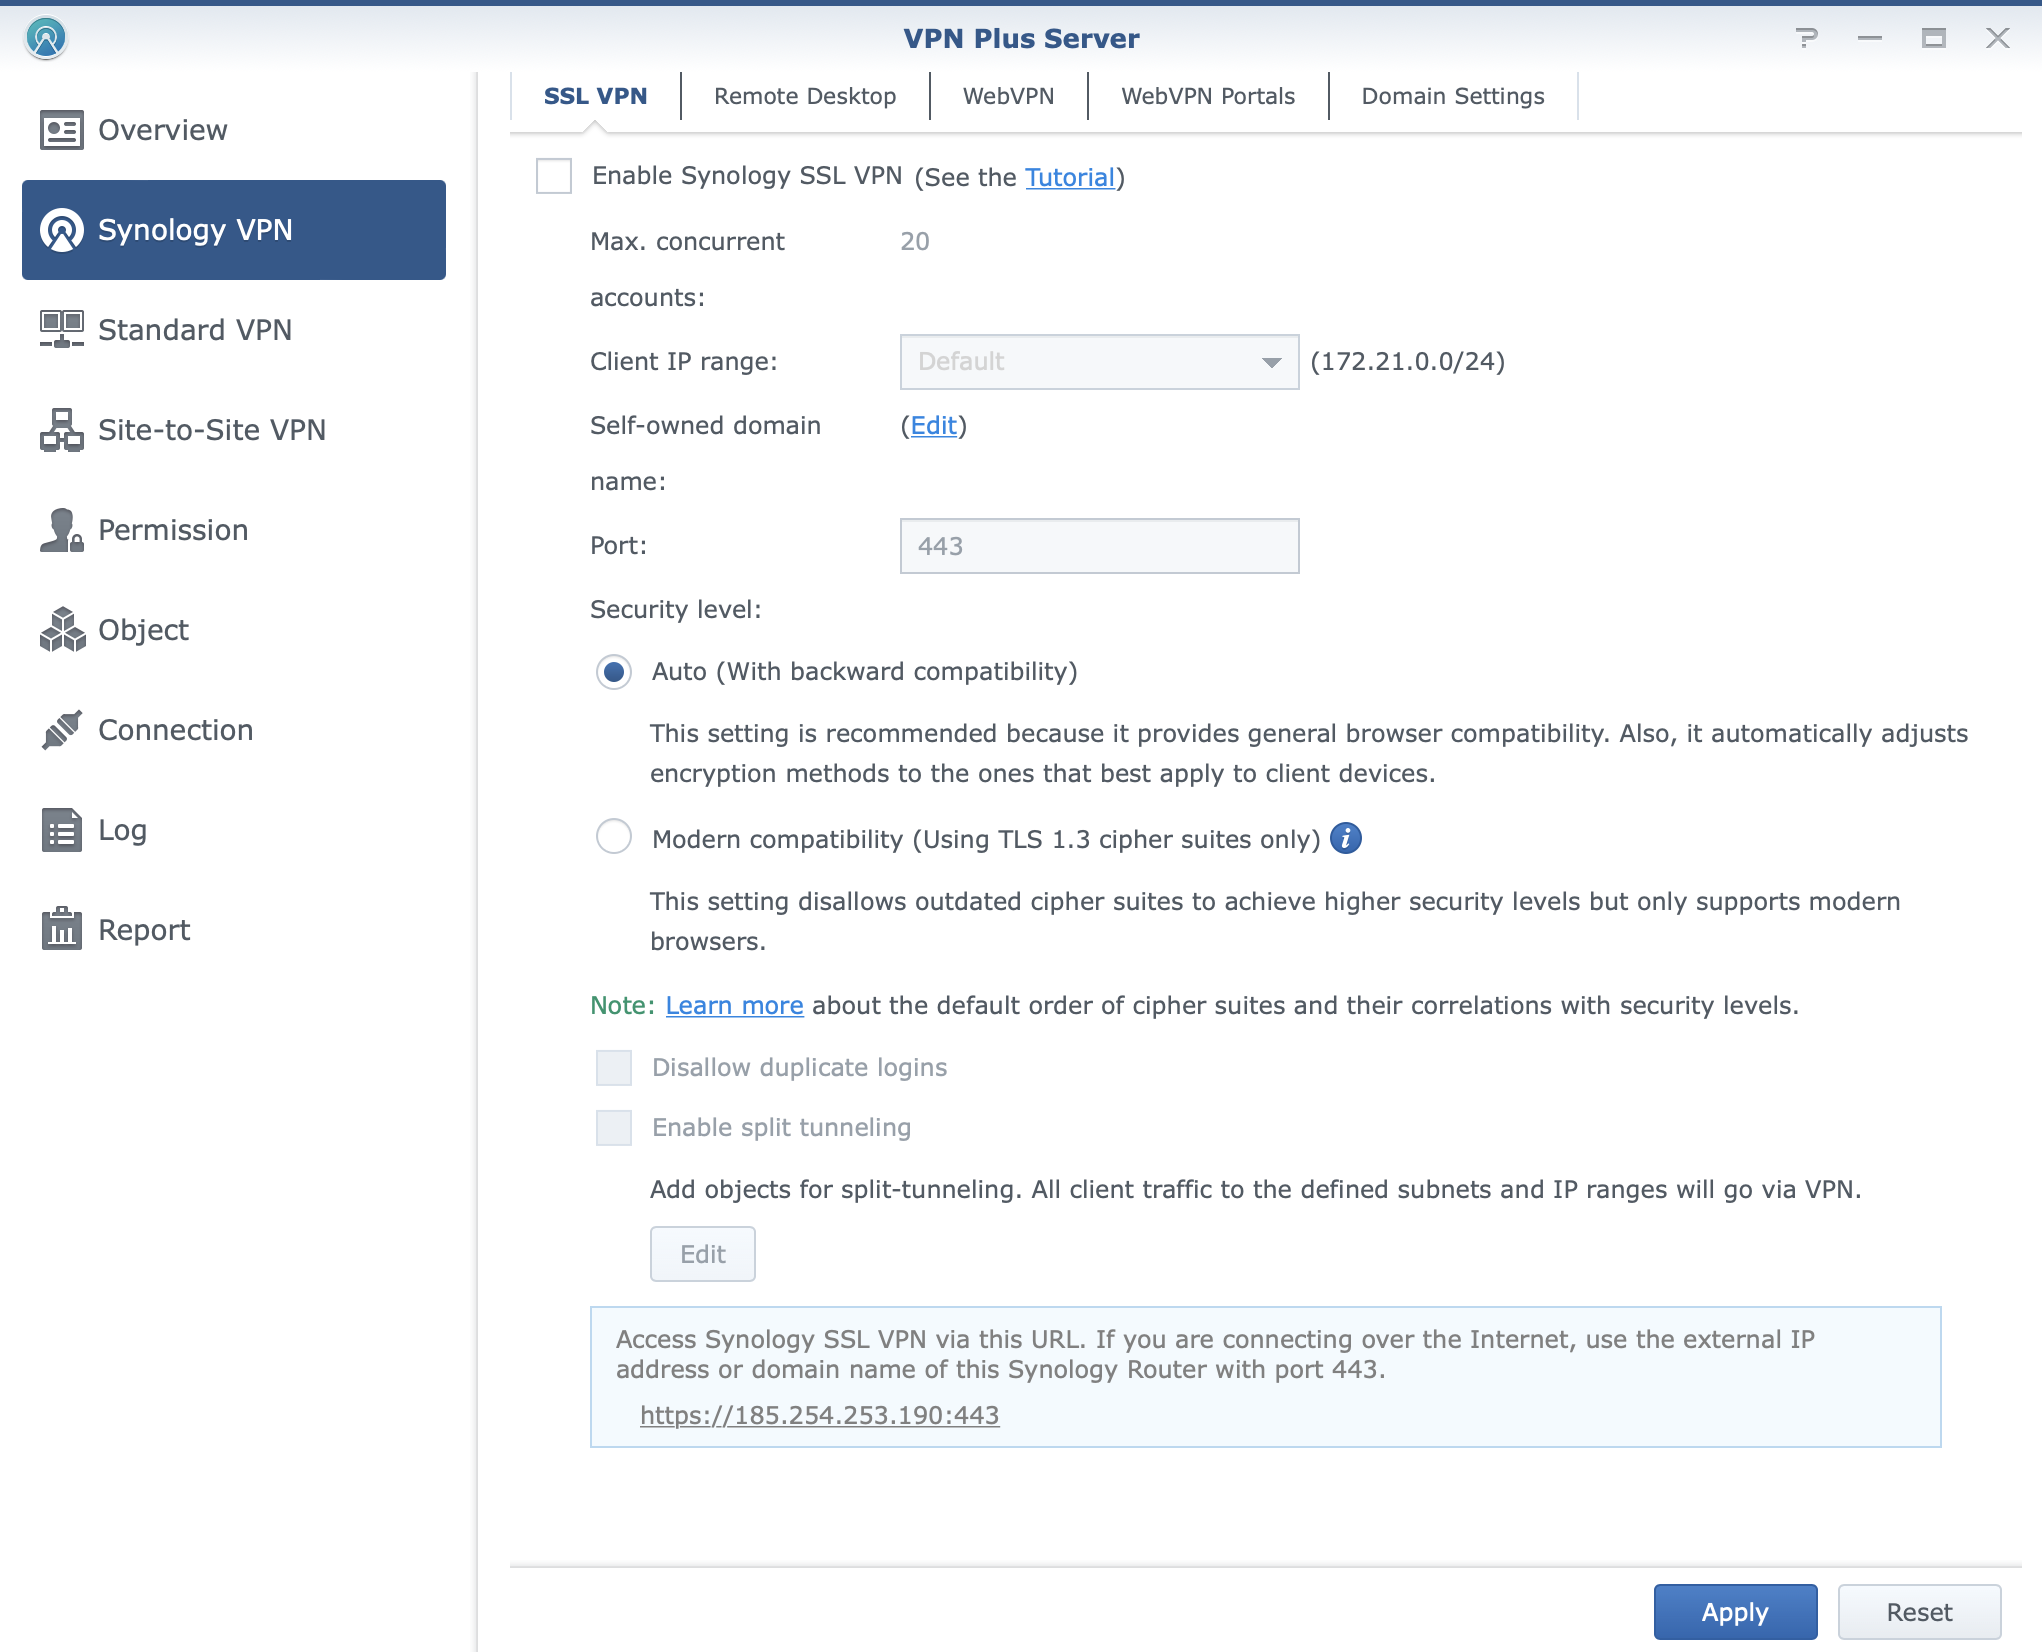
Task: Open the Tutorial link
Action: (1070, 177)
